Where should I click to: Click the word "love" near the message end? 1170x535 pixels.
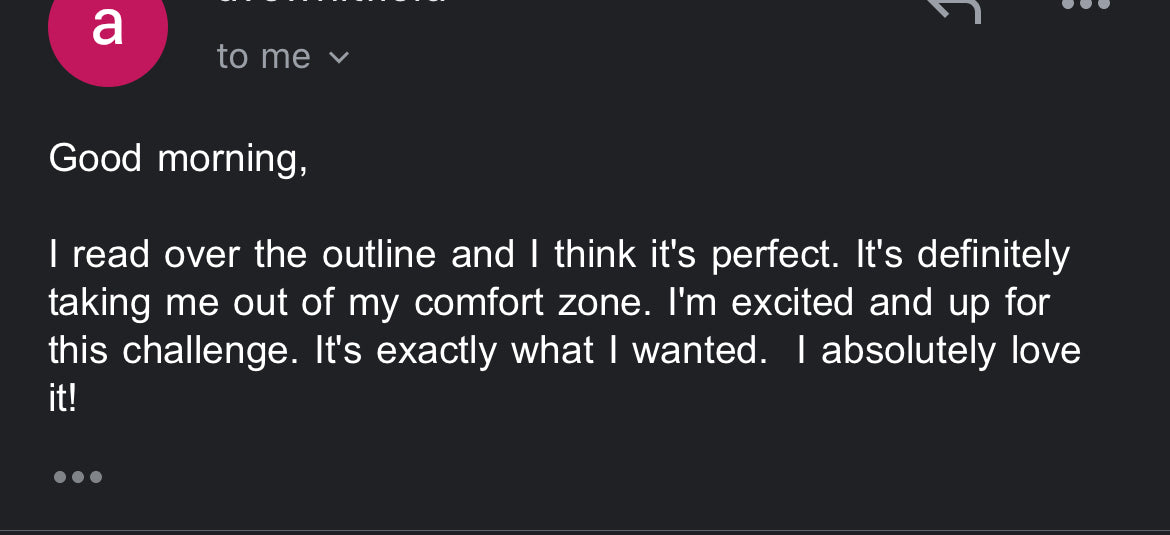click(1046, 351)
